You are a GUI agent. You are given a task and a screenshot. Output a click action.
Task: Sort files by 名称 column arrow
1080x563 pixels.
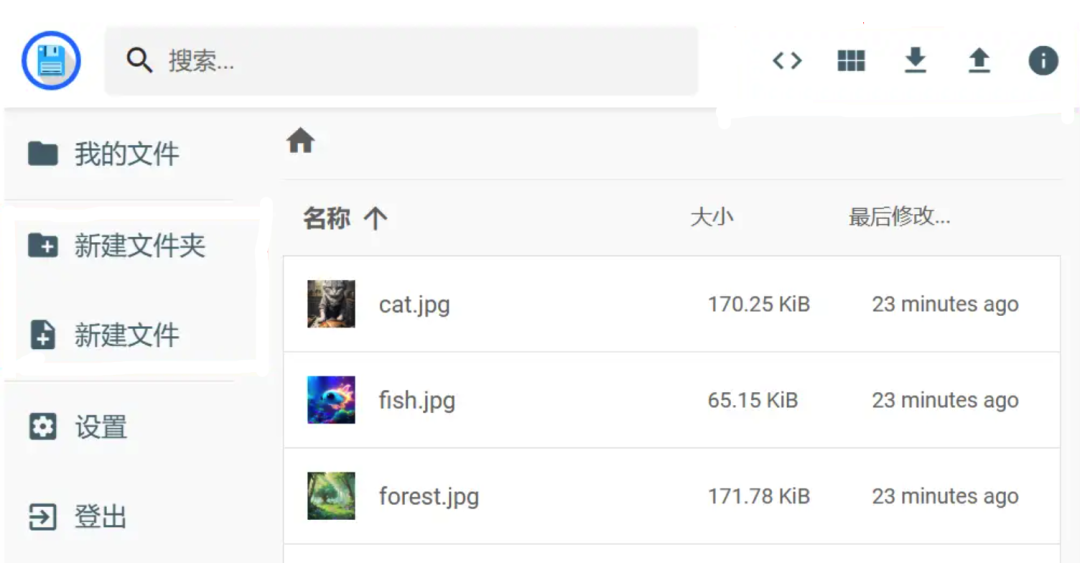(375, 218)
